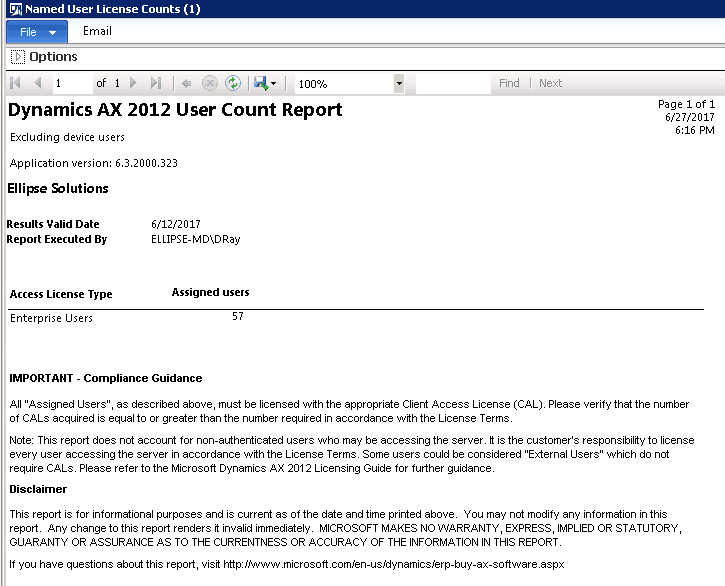Click the Ellipse Solutions company name
The image size is (725, 586).
click(x=58, y=189)
